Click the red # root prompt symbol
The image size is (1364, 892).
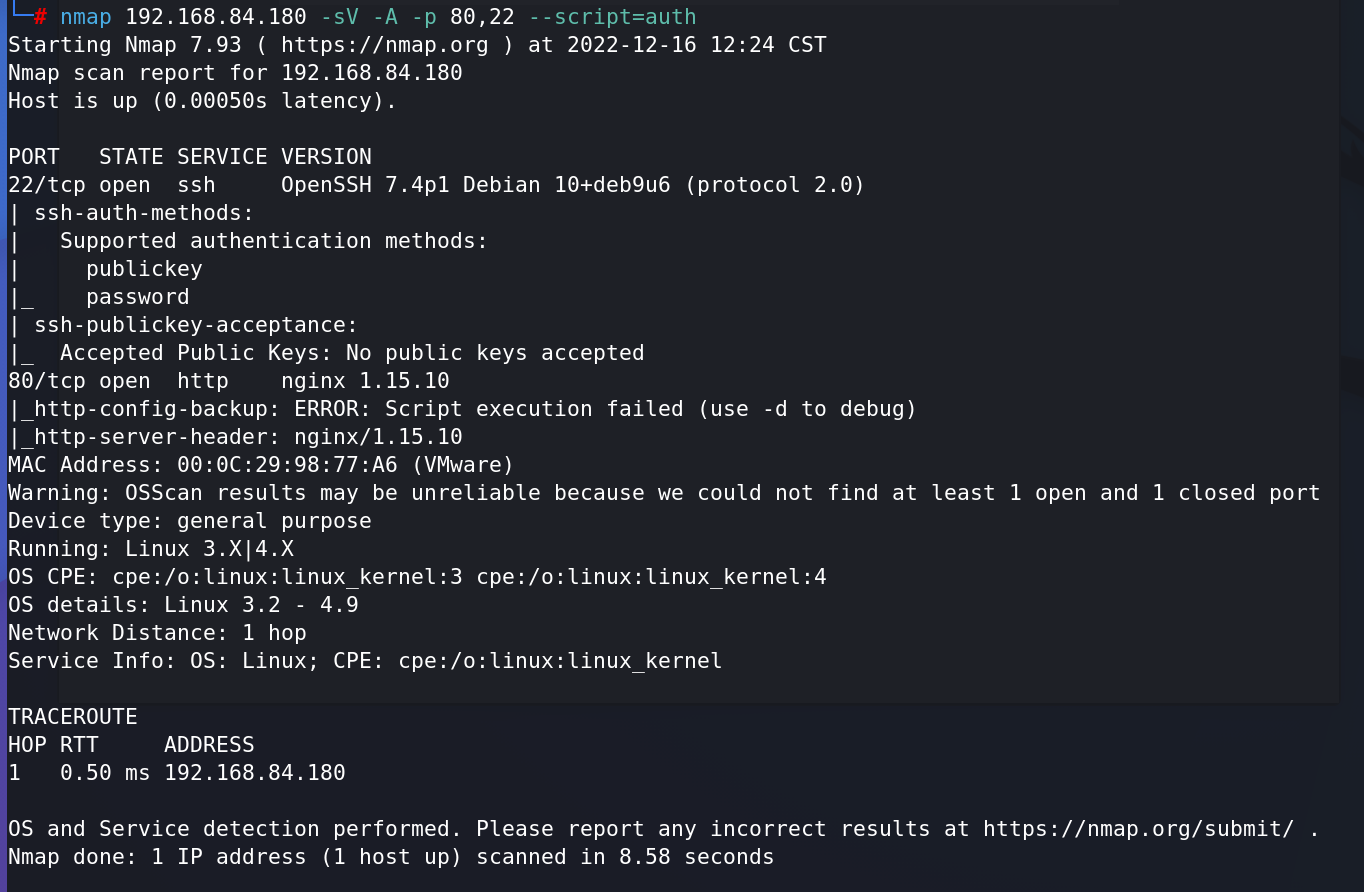[x=40, y=17]
